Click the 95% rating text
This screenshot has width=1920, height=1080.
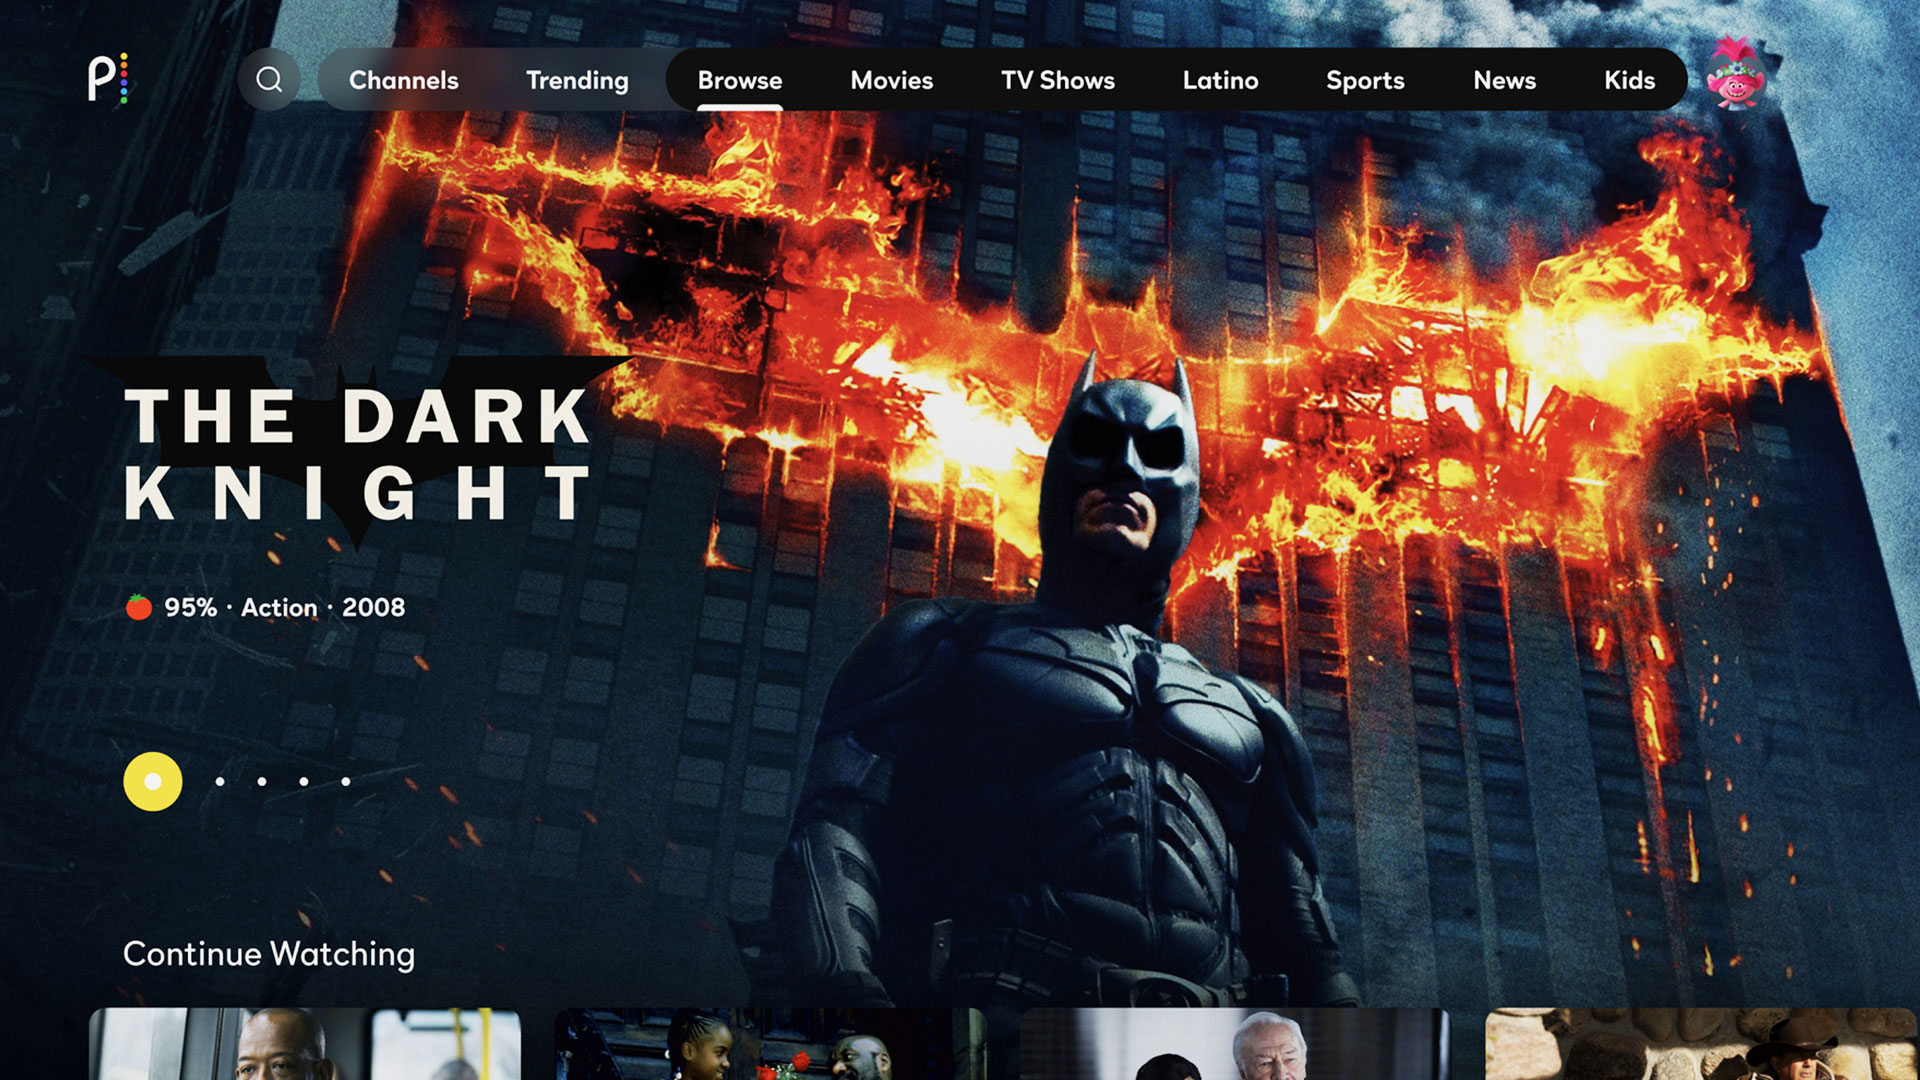coord(190,607)
